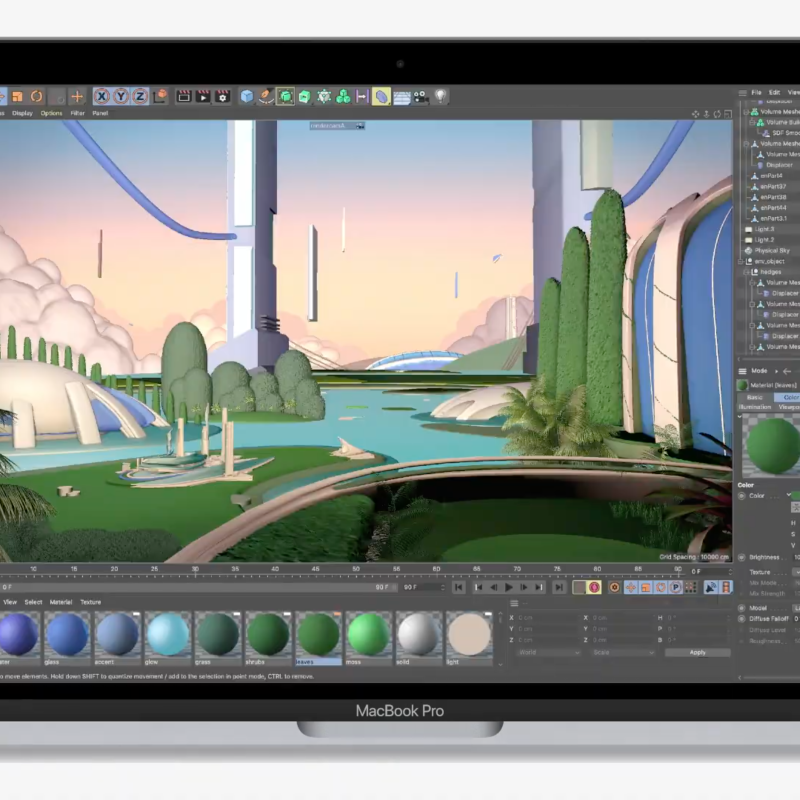Select the orange Scale tool
Image resolution: width=800 pixels, height=800 pixels.
pos(17,96)
